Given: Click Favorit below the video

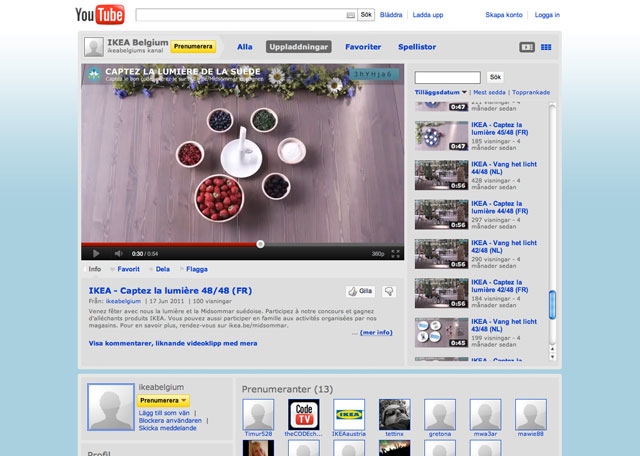Looking at the screenshot, I should tap(128, 269).
